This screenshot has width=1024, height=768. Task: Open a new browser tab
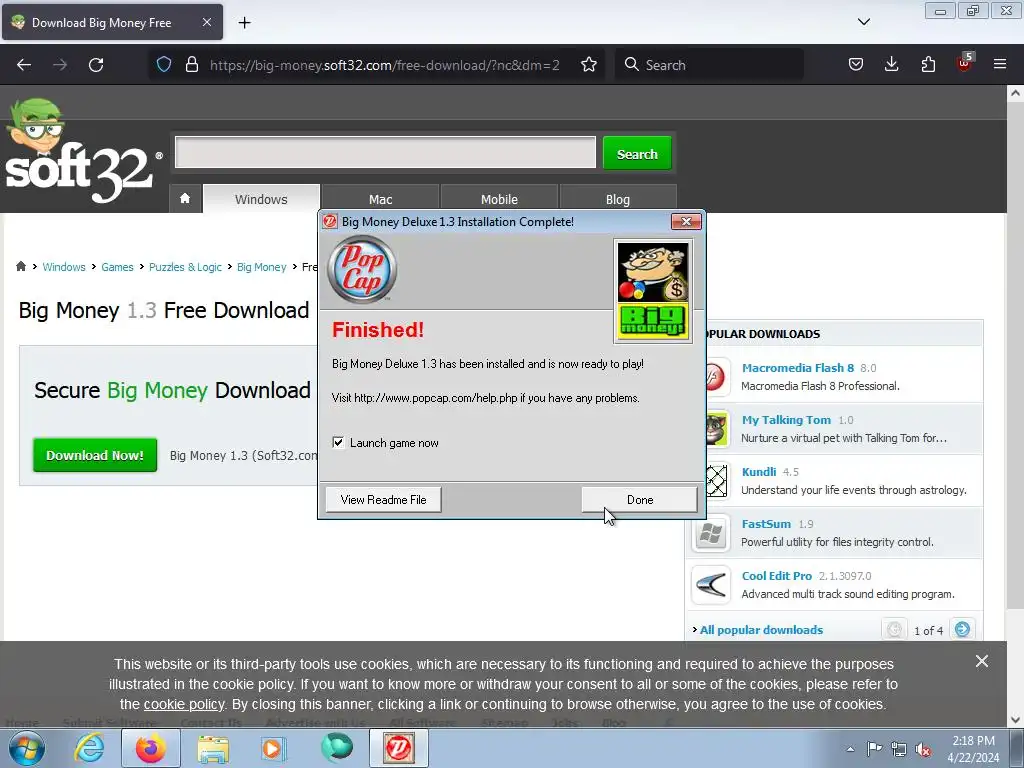click(244, 23)
